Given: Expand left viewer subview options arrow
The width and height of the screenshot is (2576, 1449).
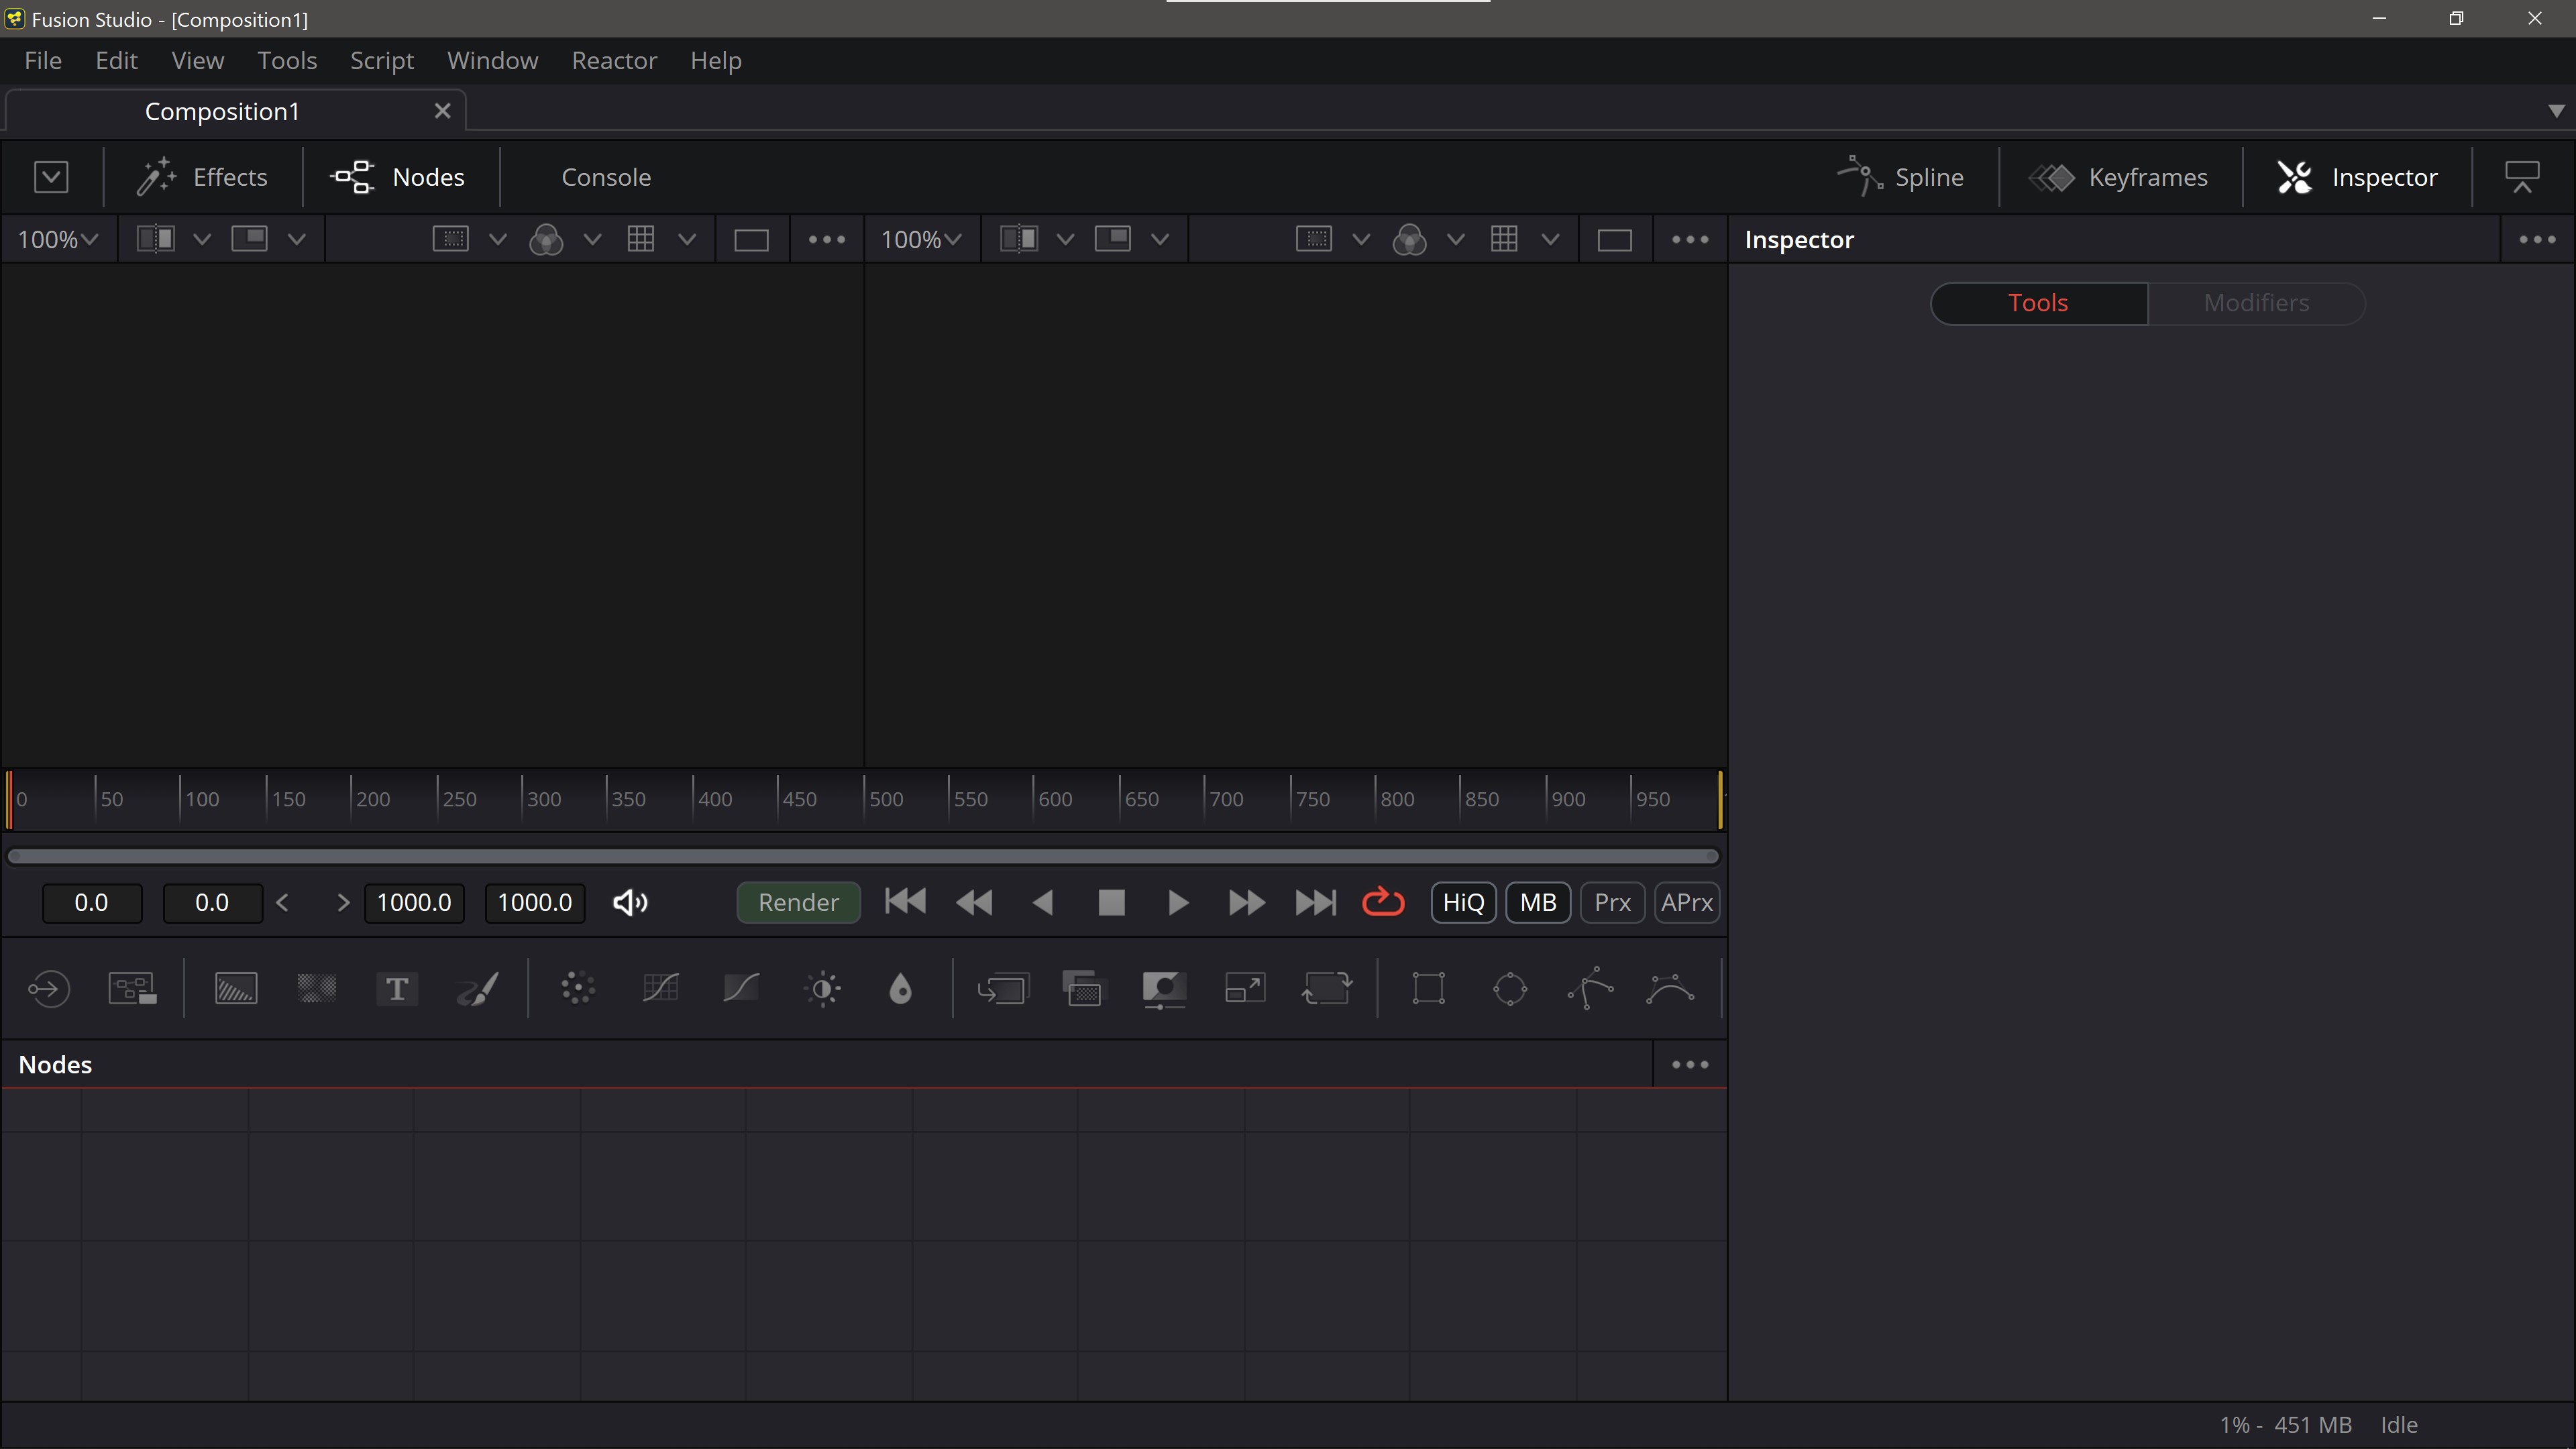Looking at the screenshot, I should [x=296, y=240].
